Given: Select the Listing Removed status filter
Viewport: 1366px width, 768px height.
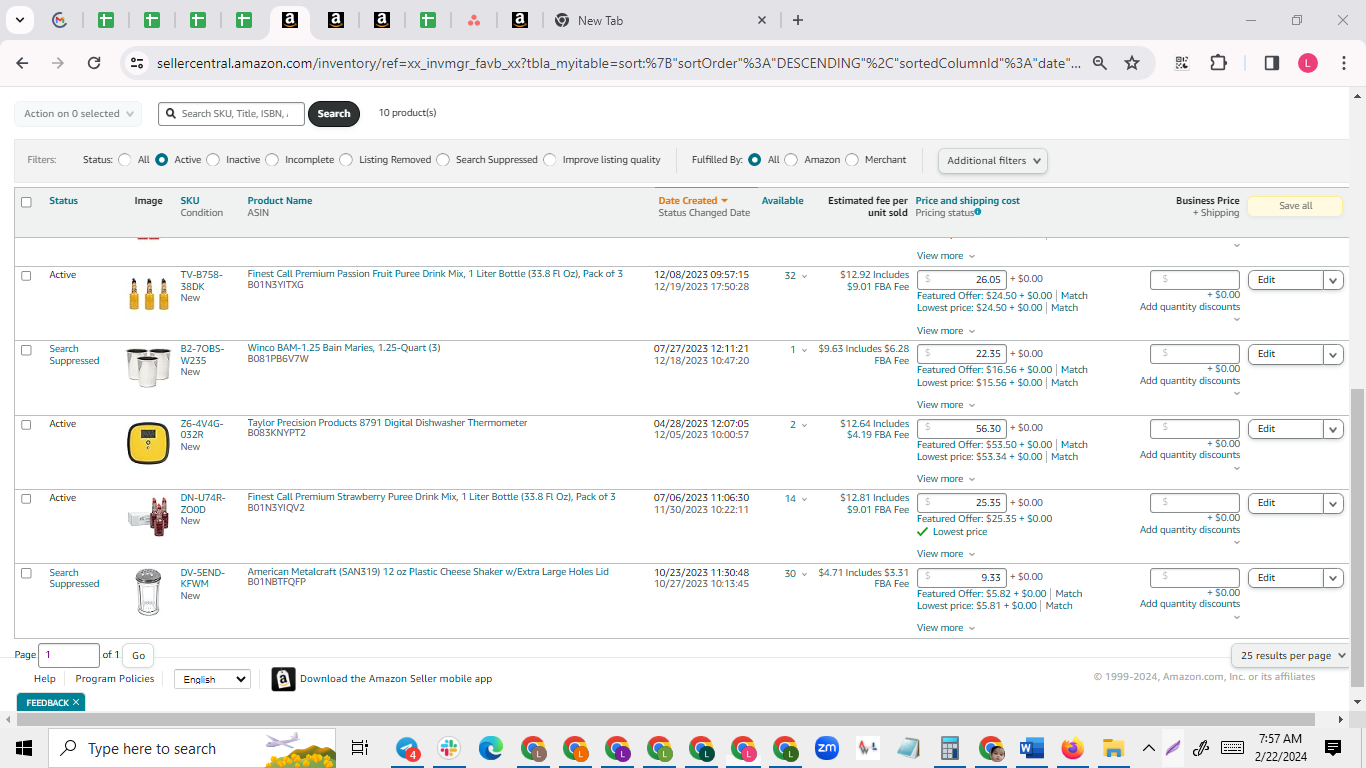Looking at the screenshot, I should 346,160.
